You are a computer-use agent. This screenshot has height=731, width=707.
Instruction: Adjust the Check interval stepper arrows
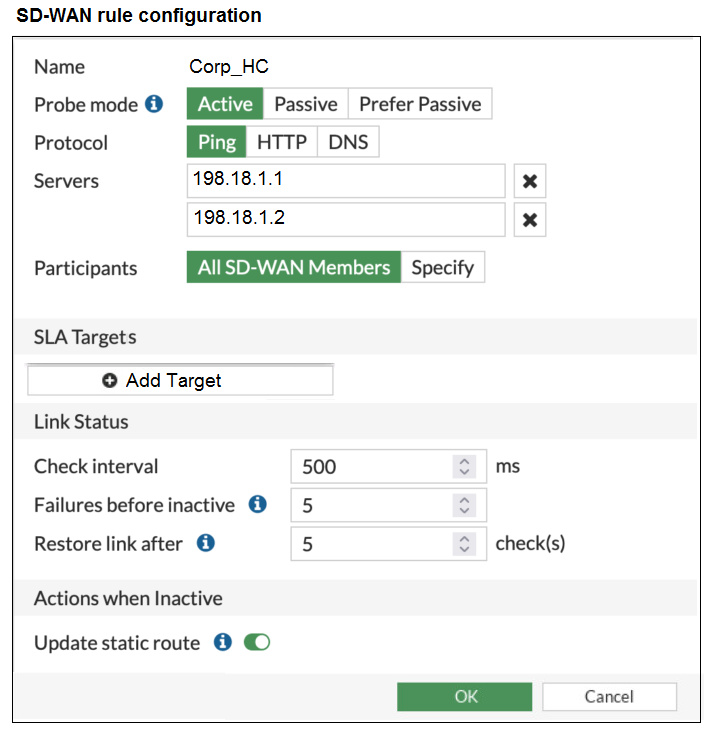[464, 466]
